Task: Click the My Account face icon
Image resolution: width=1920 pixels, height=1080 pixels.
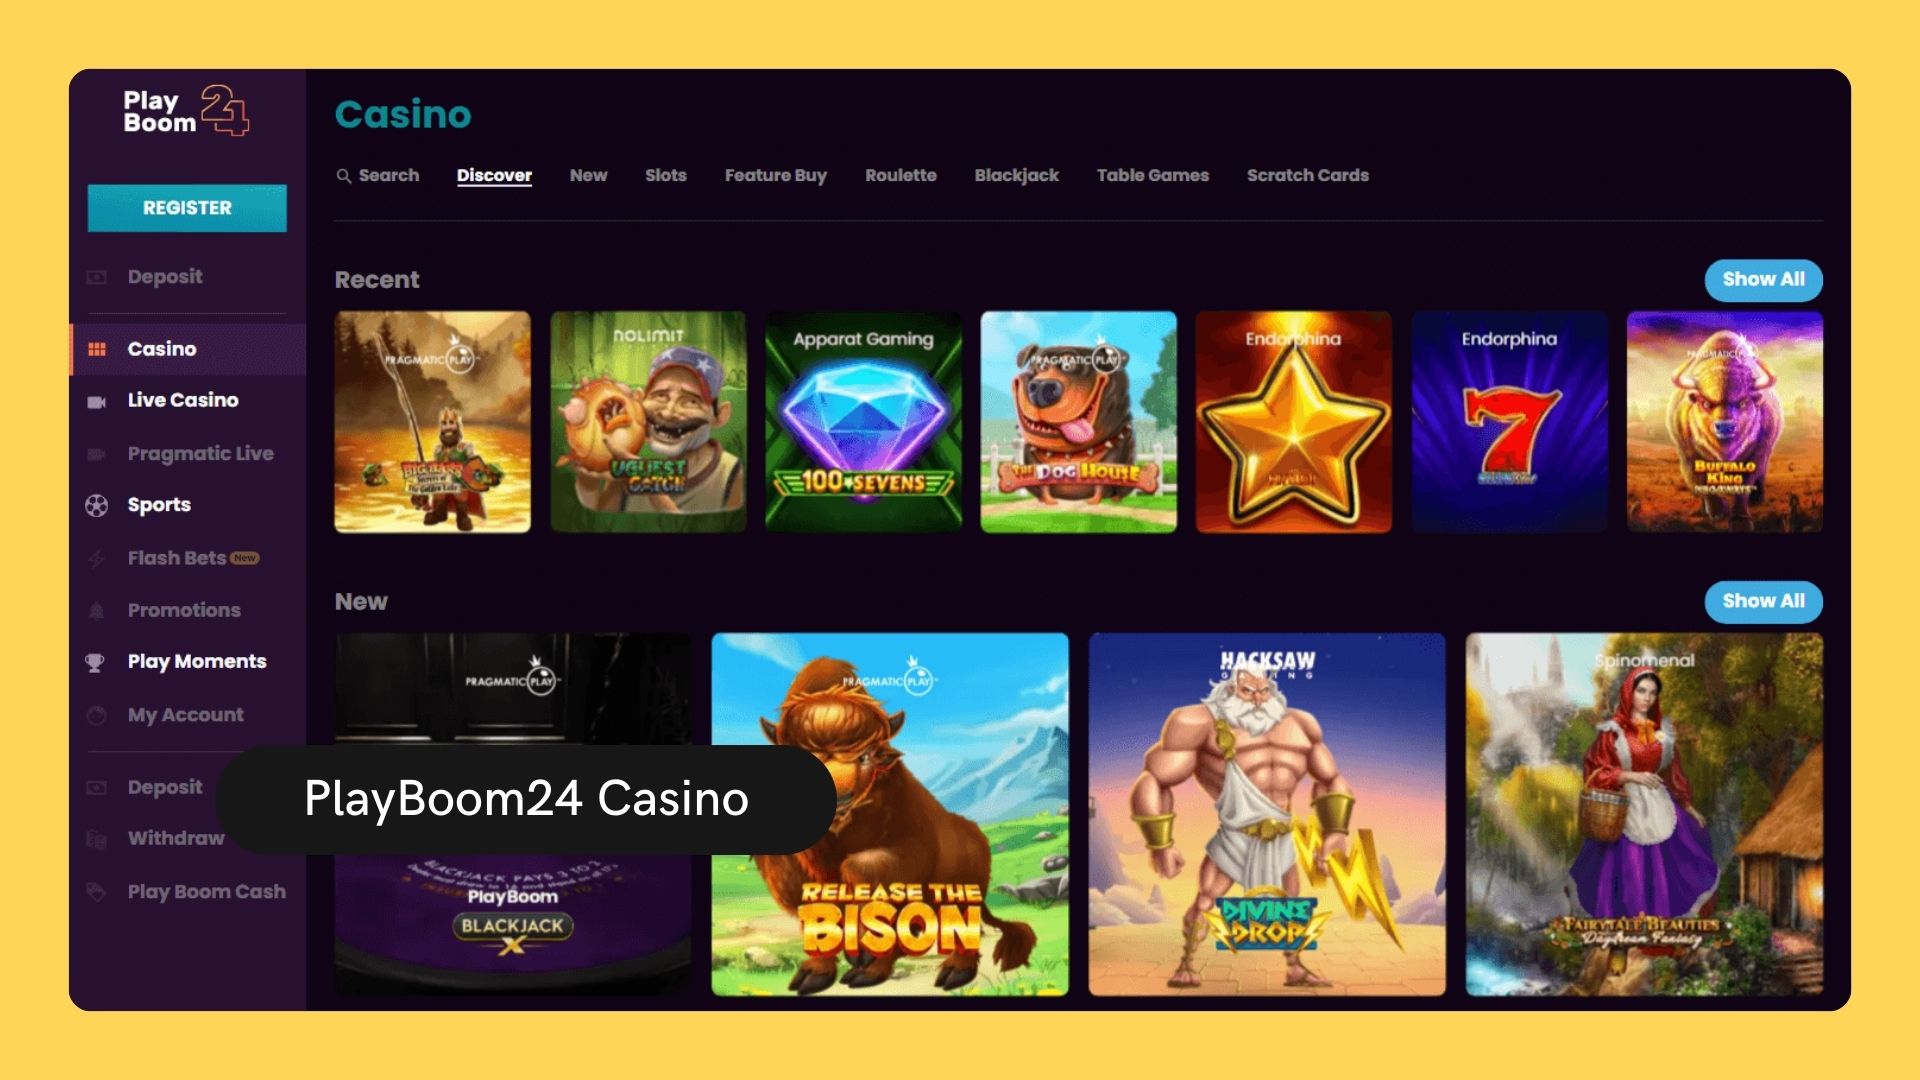Action: 97,715
